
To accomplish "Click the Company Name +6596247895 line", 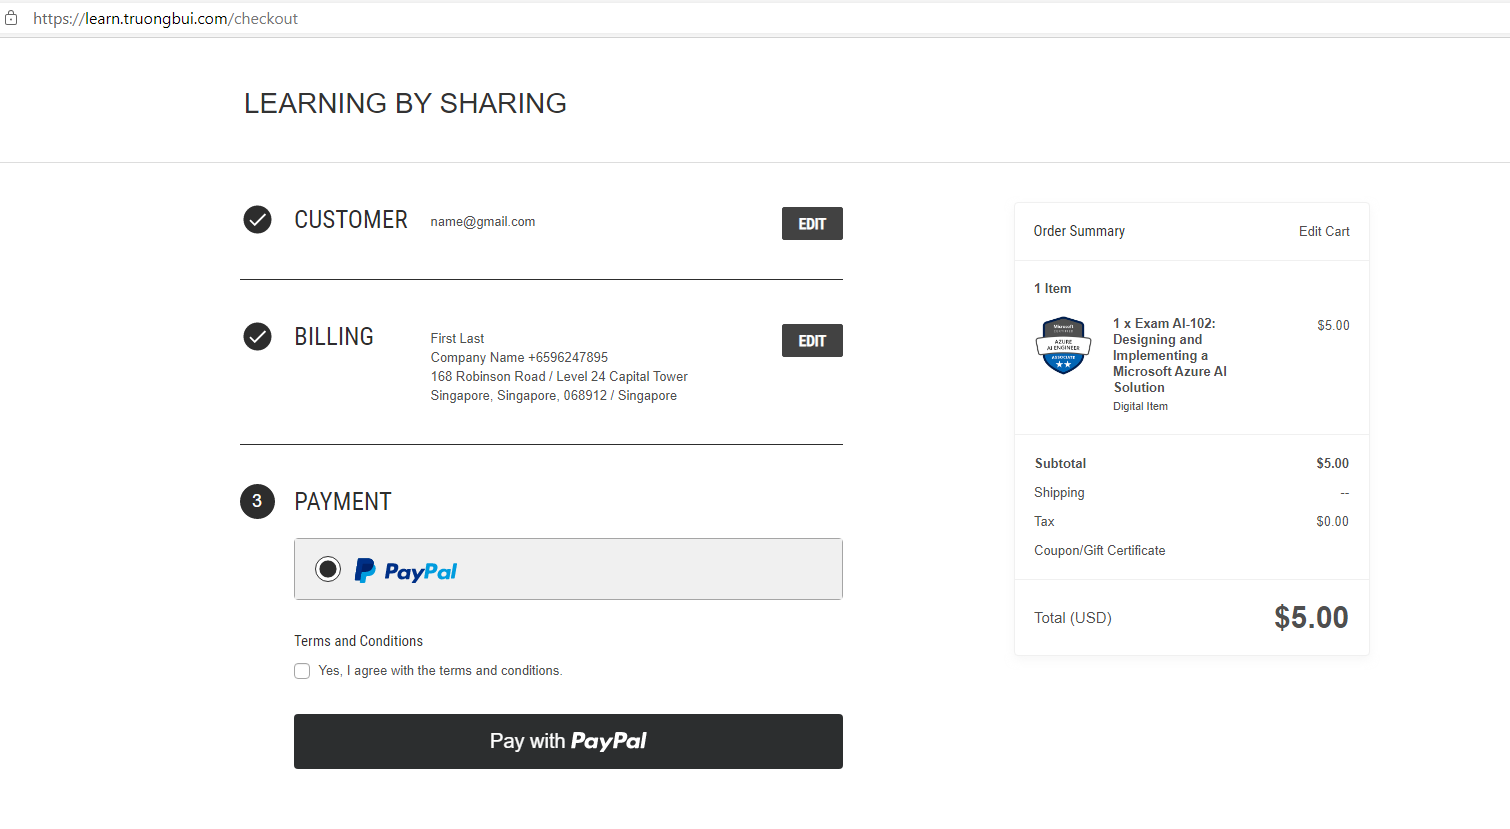I will tap(519, 357).
